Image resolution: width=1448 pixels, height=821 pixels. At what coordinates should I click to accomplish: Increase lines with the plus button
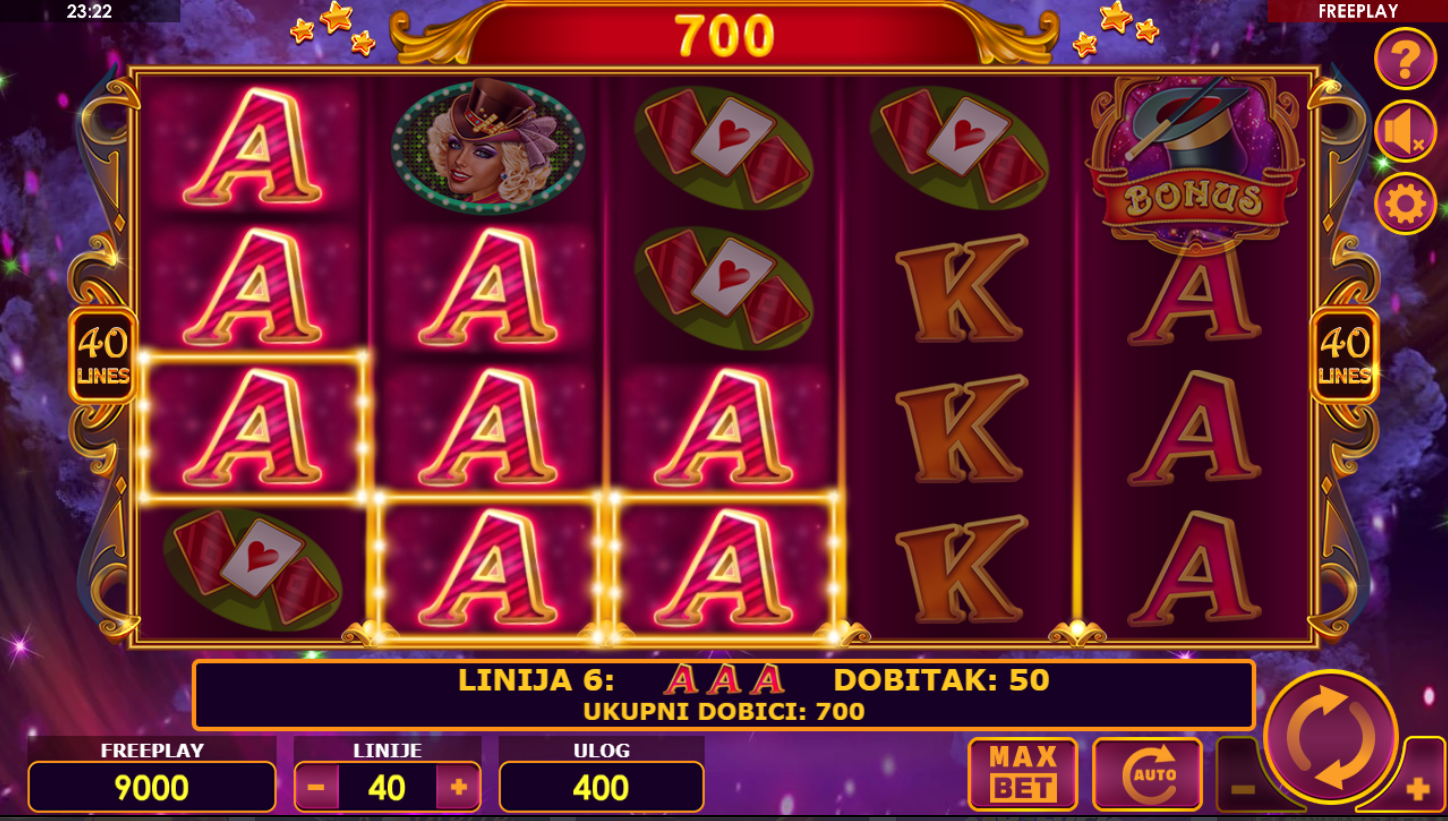458,788
